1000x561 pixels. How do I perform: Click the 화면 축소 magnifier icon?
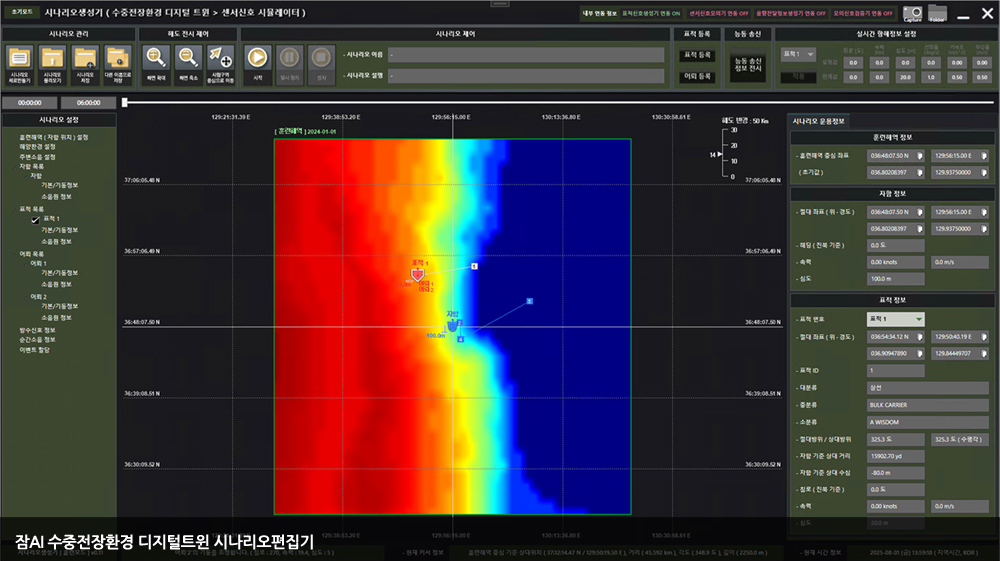tap(188, 58)
